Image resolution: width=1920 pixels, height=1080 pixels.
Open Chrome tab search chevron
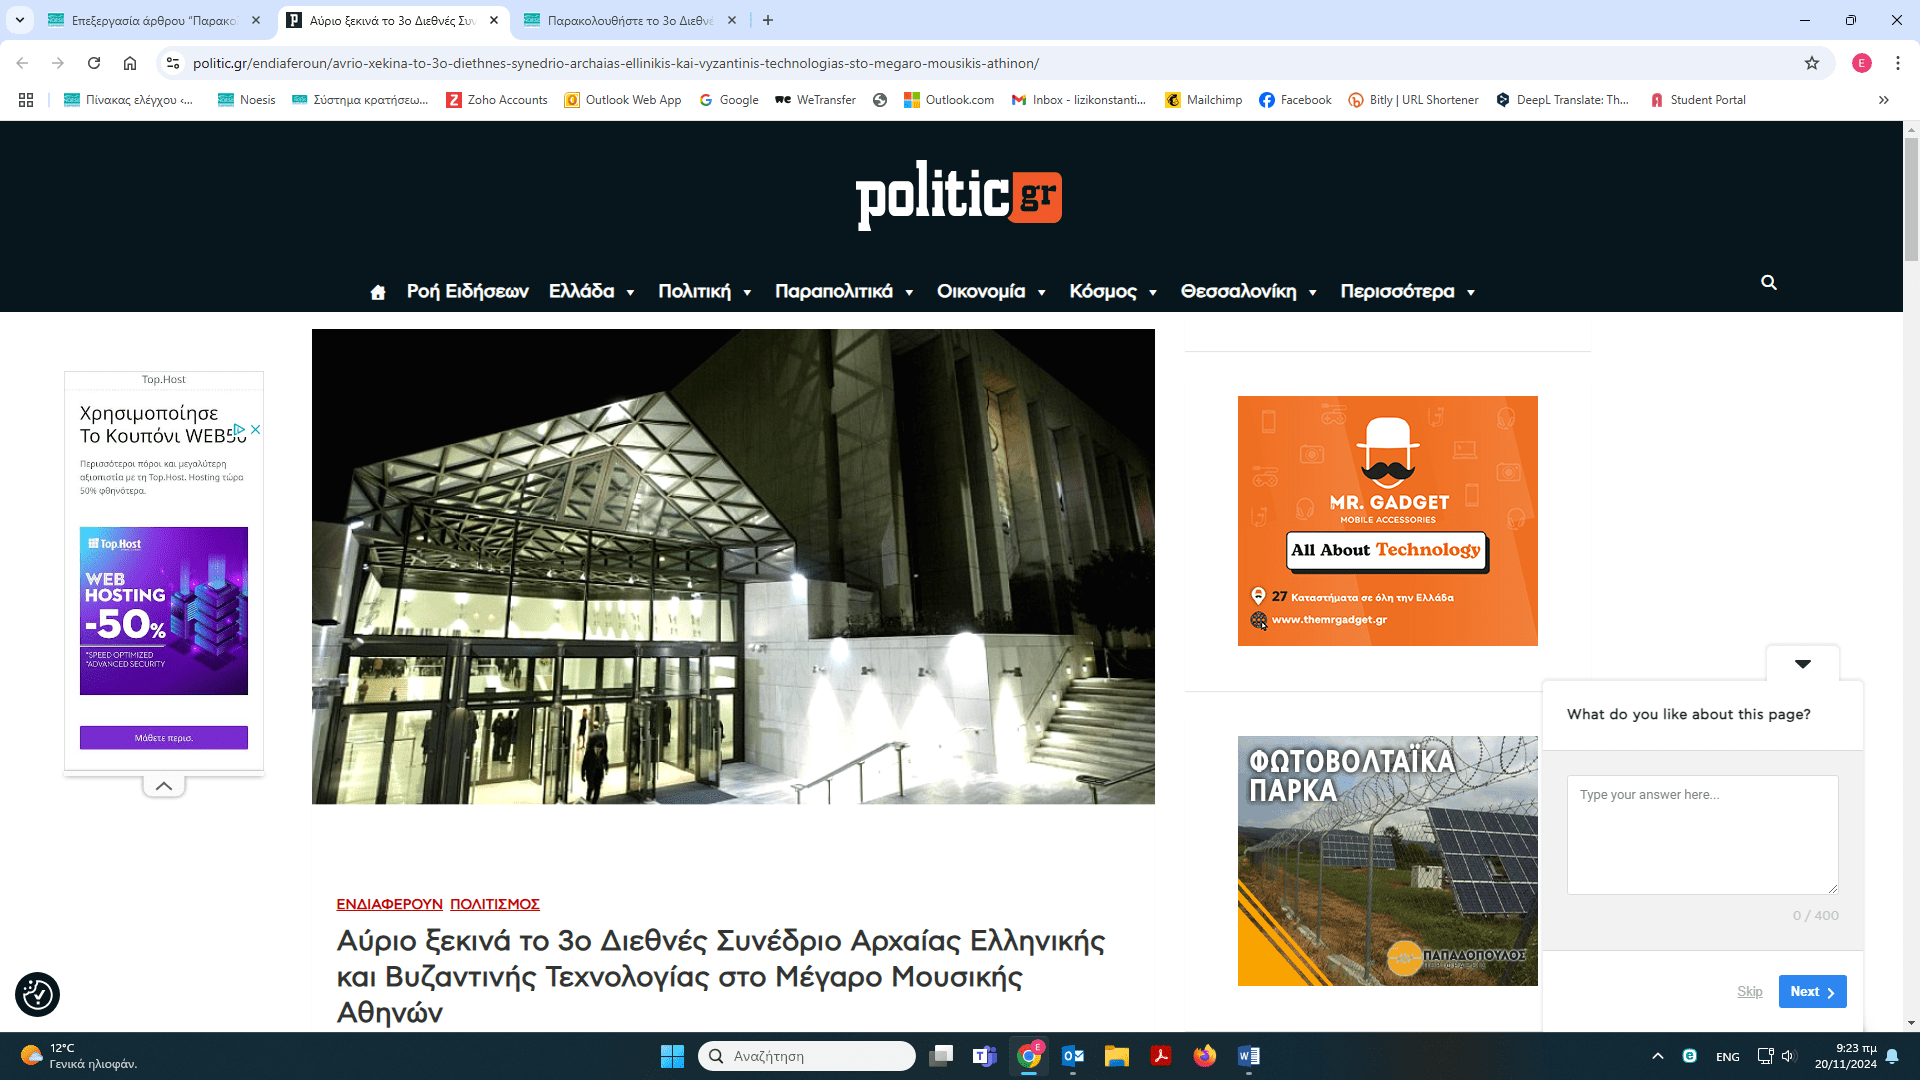(x=20, y=20)
